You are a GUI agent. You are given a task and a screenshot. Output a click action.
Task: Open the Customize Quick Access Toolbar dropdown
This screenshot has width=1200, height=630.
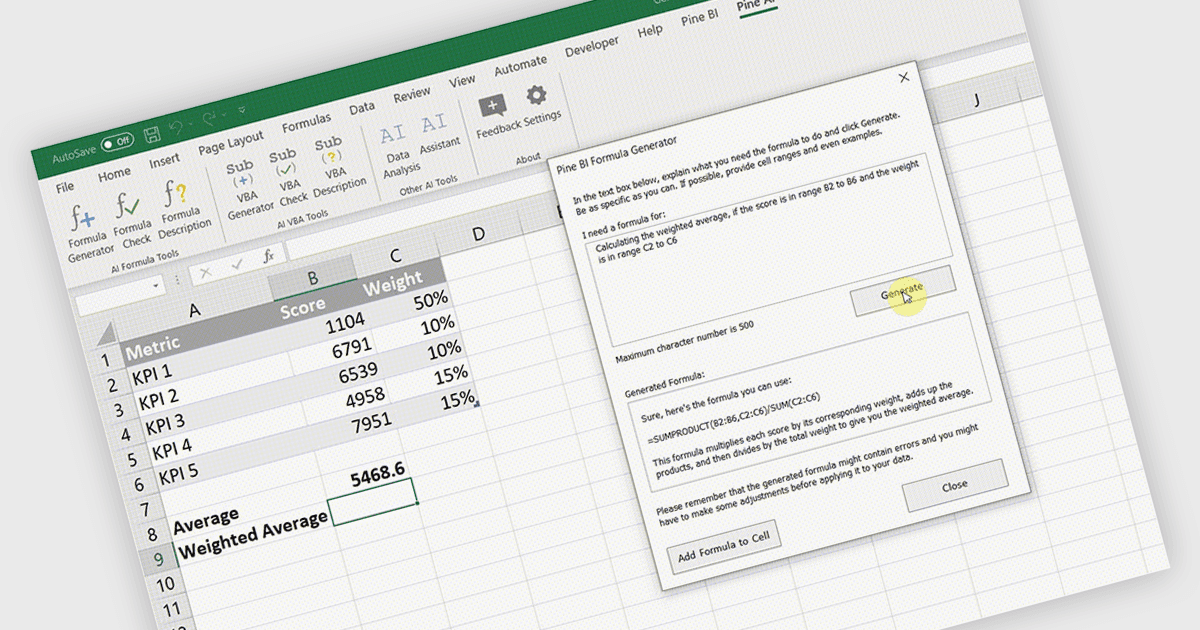(x=241, y=110)
